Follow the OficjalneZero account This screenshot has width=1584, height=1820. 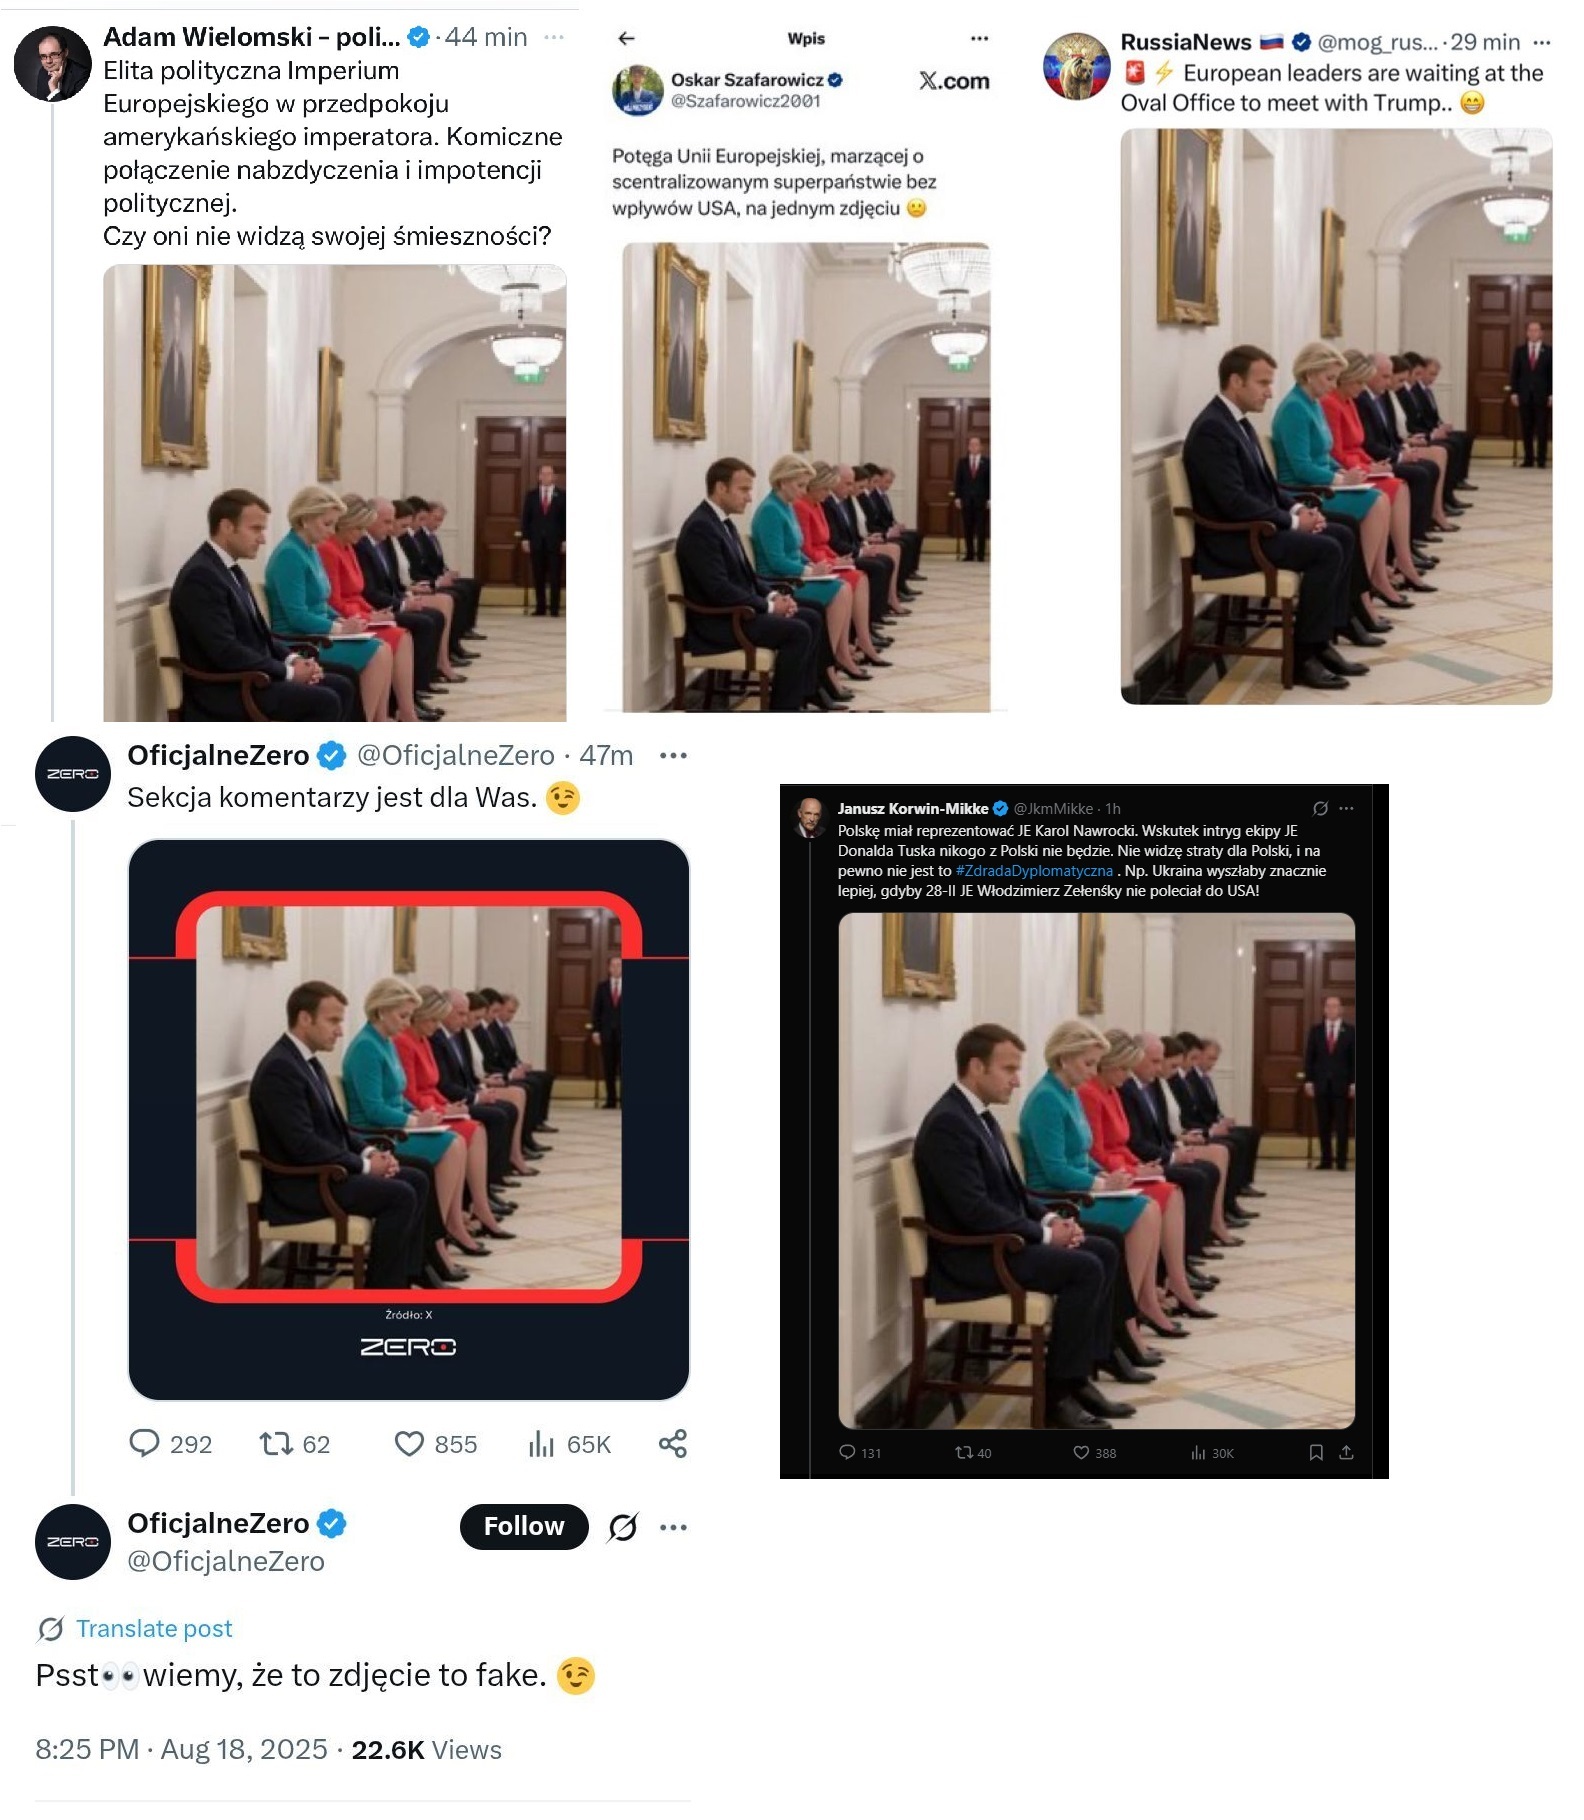[523, 1527]
